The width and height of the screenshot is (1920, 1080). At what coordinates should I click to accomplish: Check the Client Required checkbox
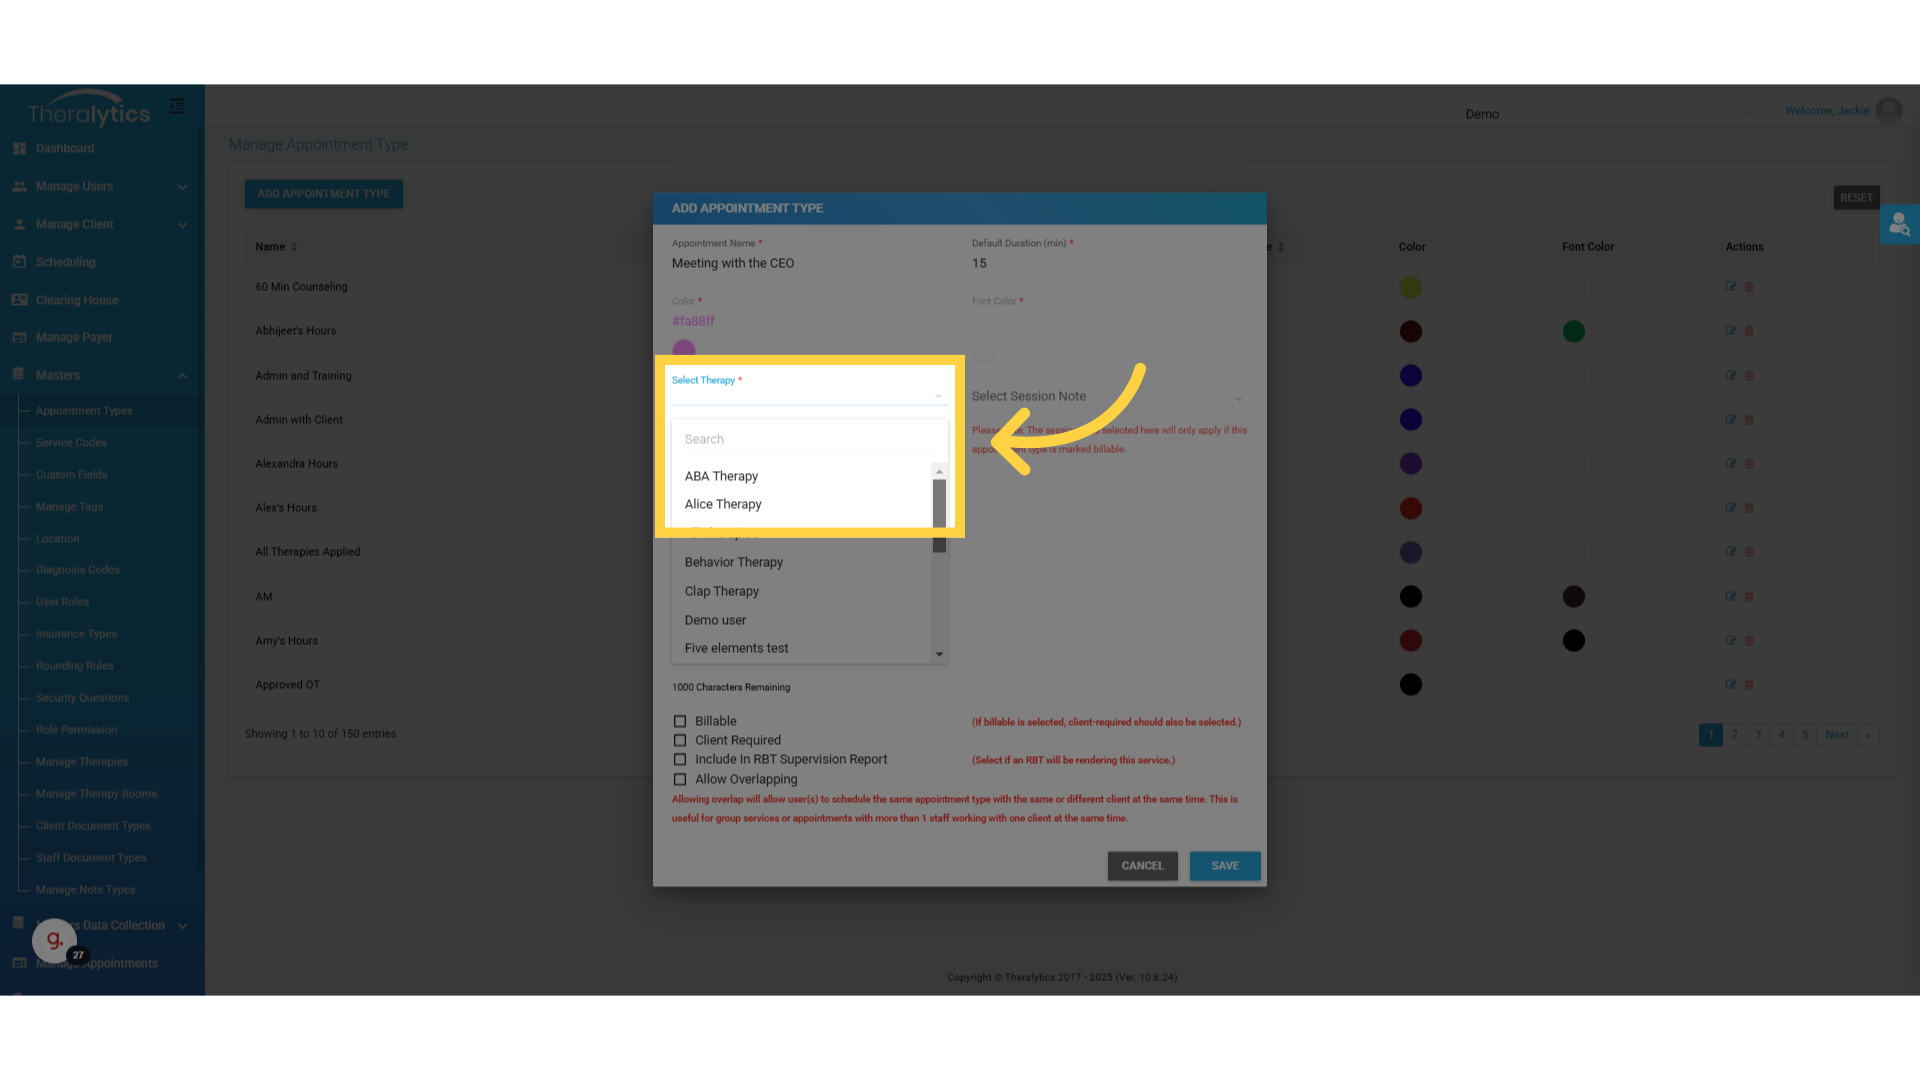(x=680, y=741)
